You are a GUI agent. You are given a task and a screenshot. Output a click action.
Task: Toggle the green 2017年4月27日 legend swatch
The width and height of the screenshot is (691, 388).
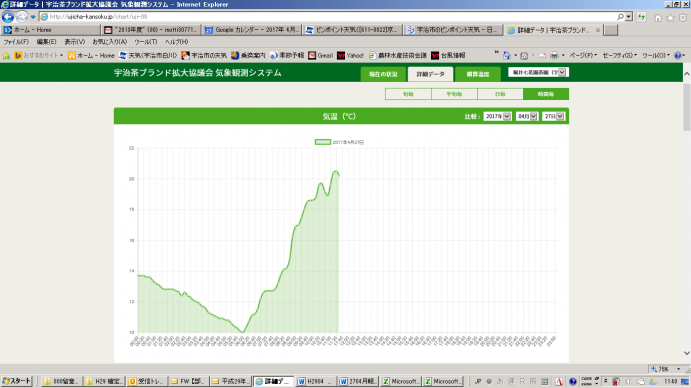(x=323, y=142)
